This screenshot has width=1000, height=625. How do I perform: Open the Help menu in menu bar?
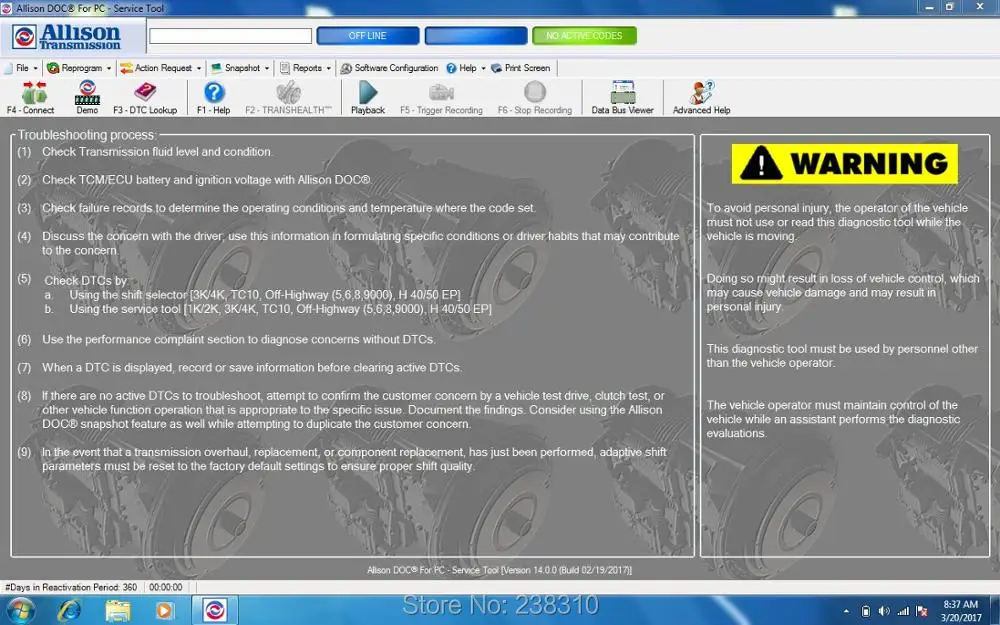click(466, 68)
